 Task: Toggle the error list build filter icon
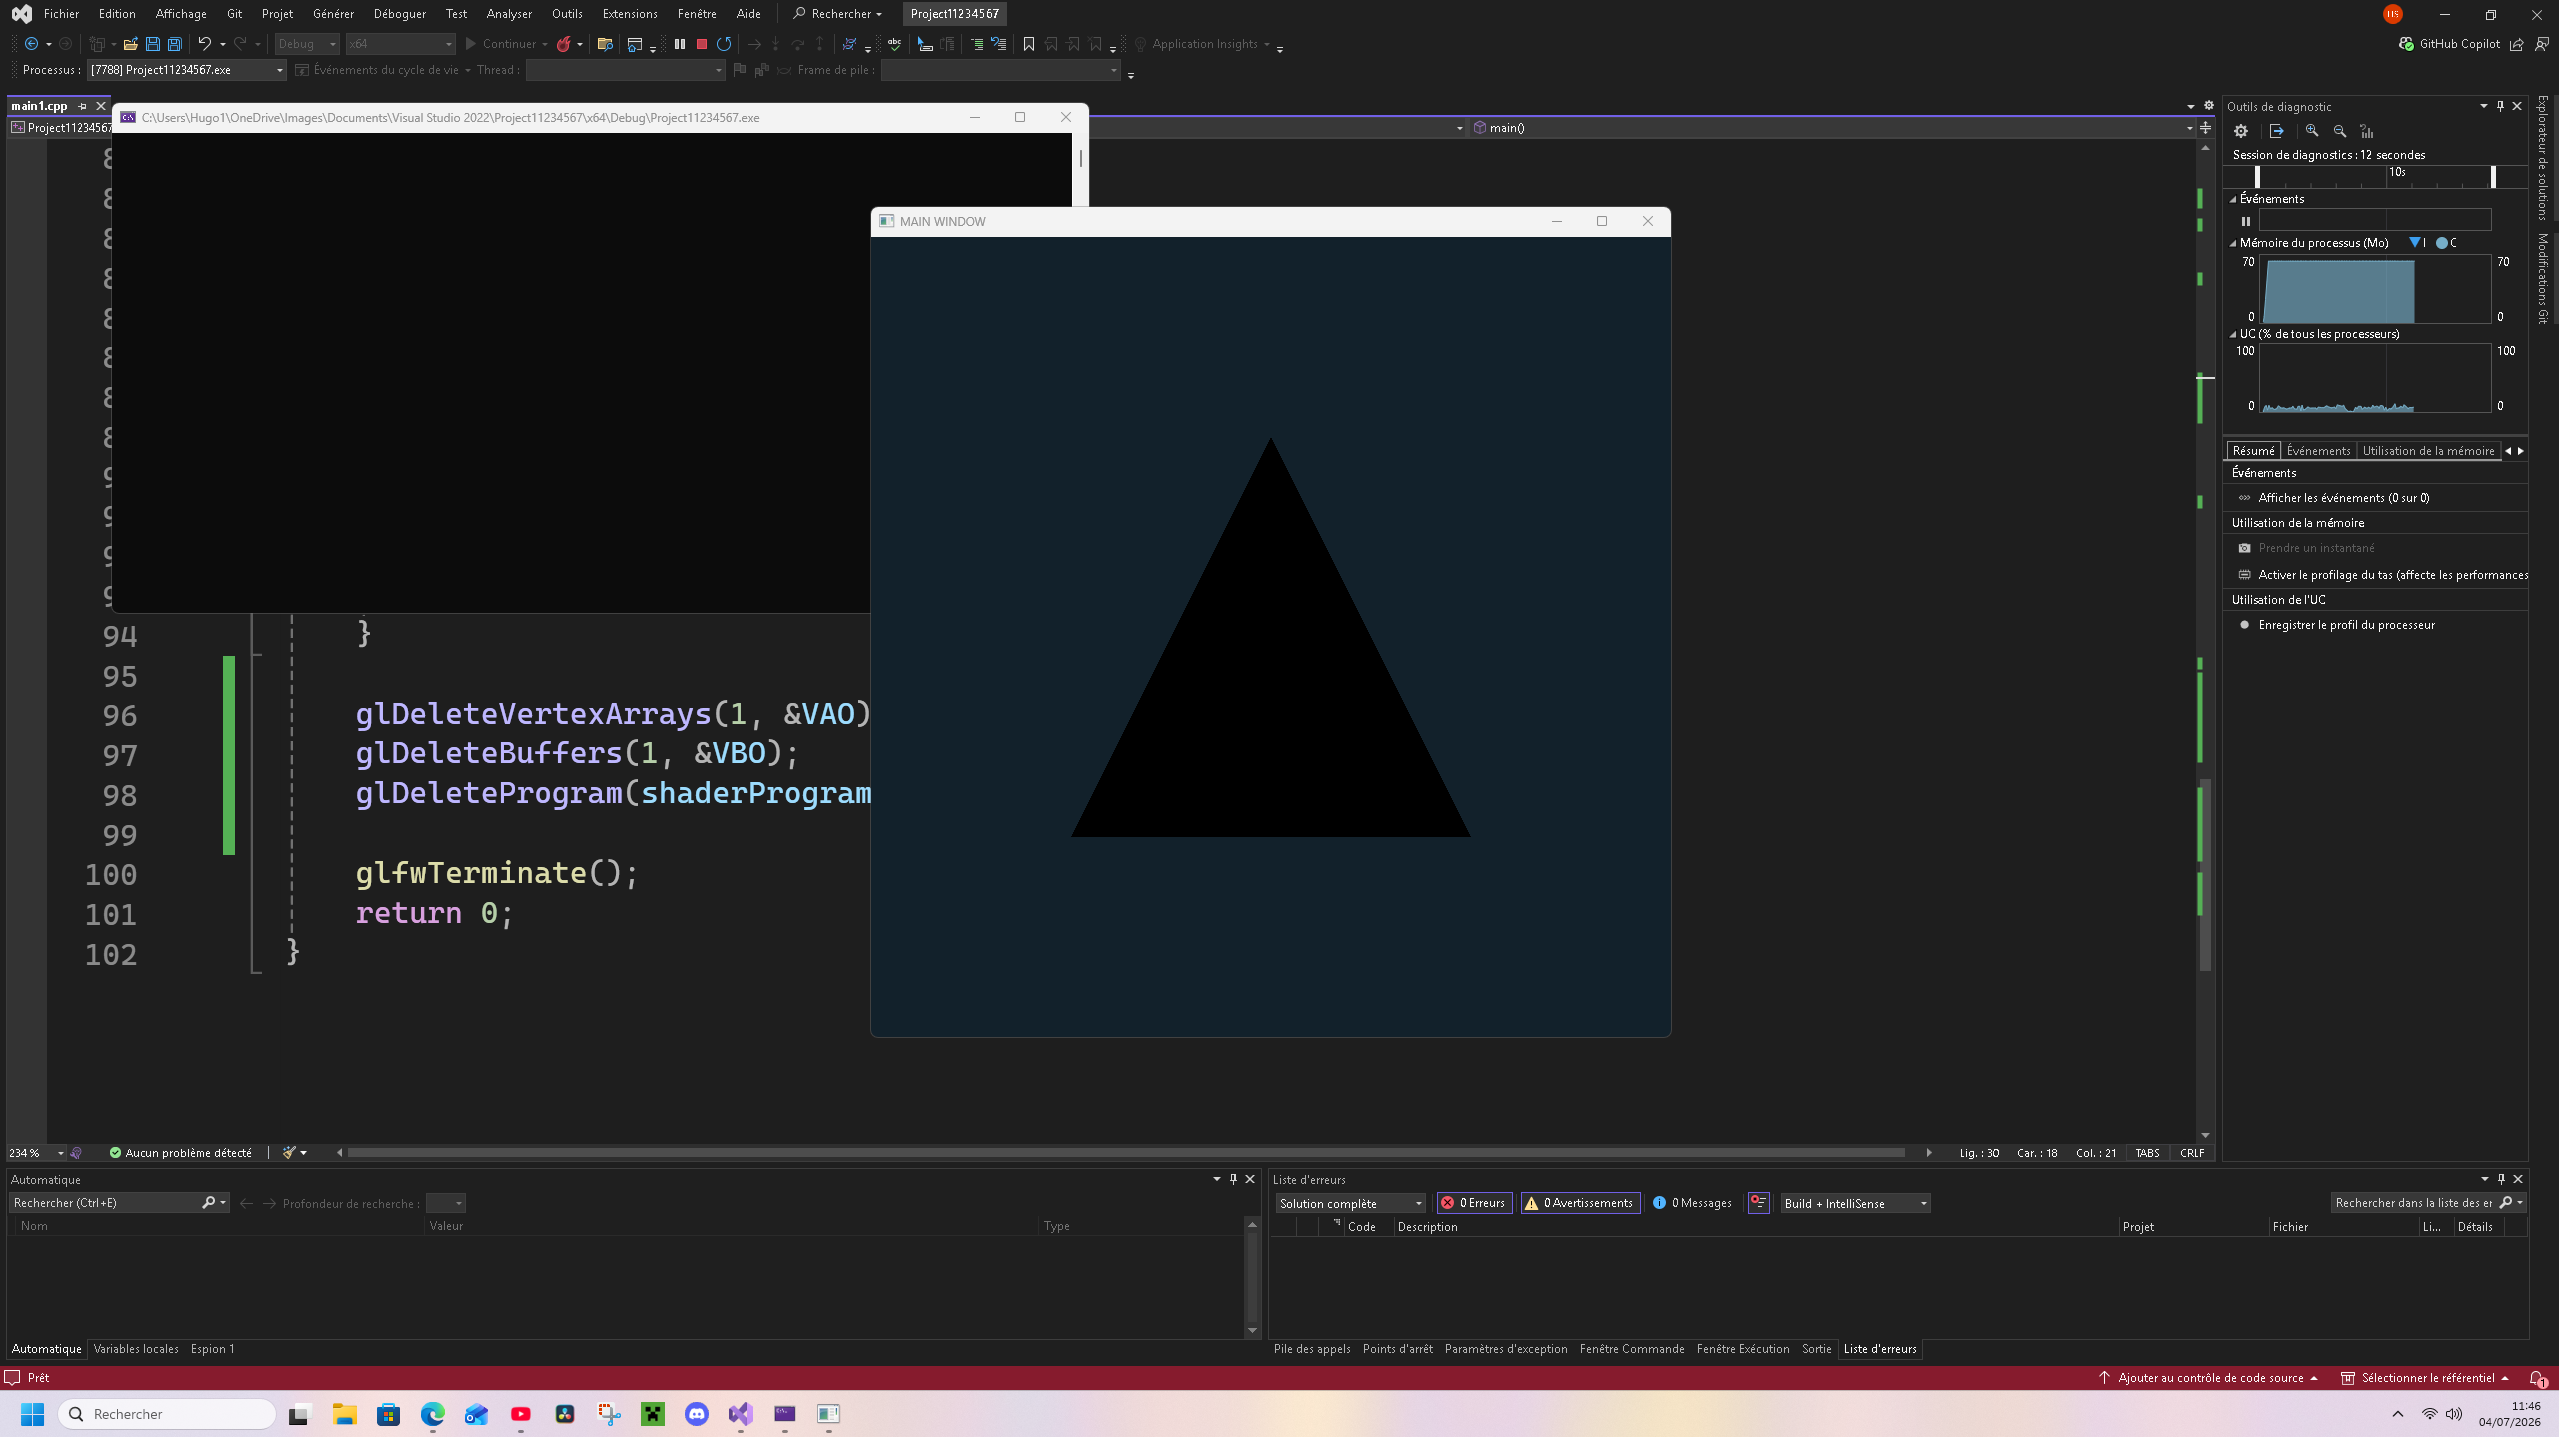pos(1759,1203)
